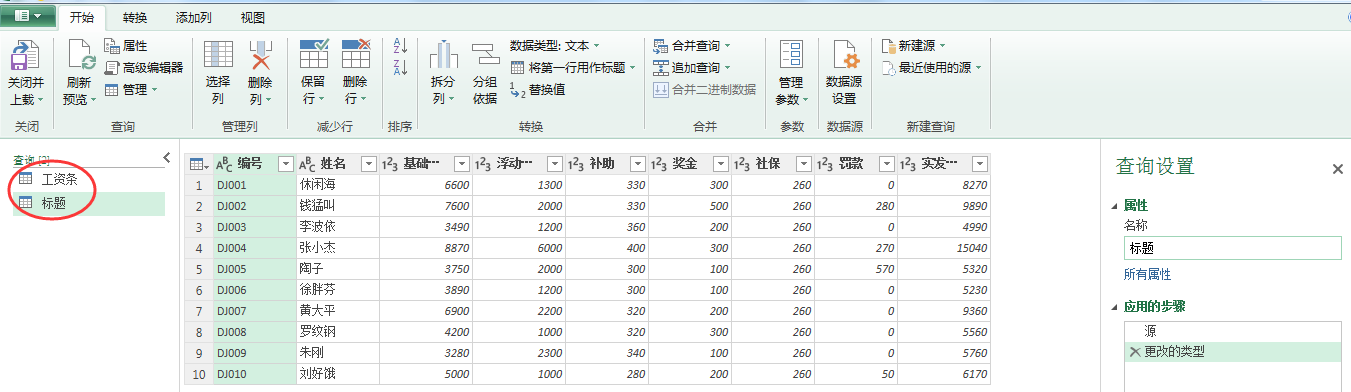Open filter dropdown for 编号 column

[286, 164]
